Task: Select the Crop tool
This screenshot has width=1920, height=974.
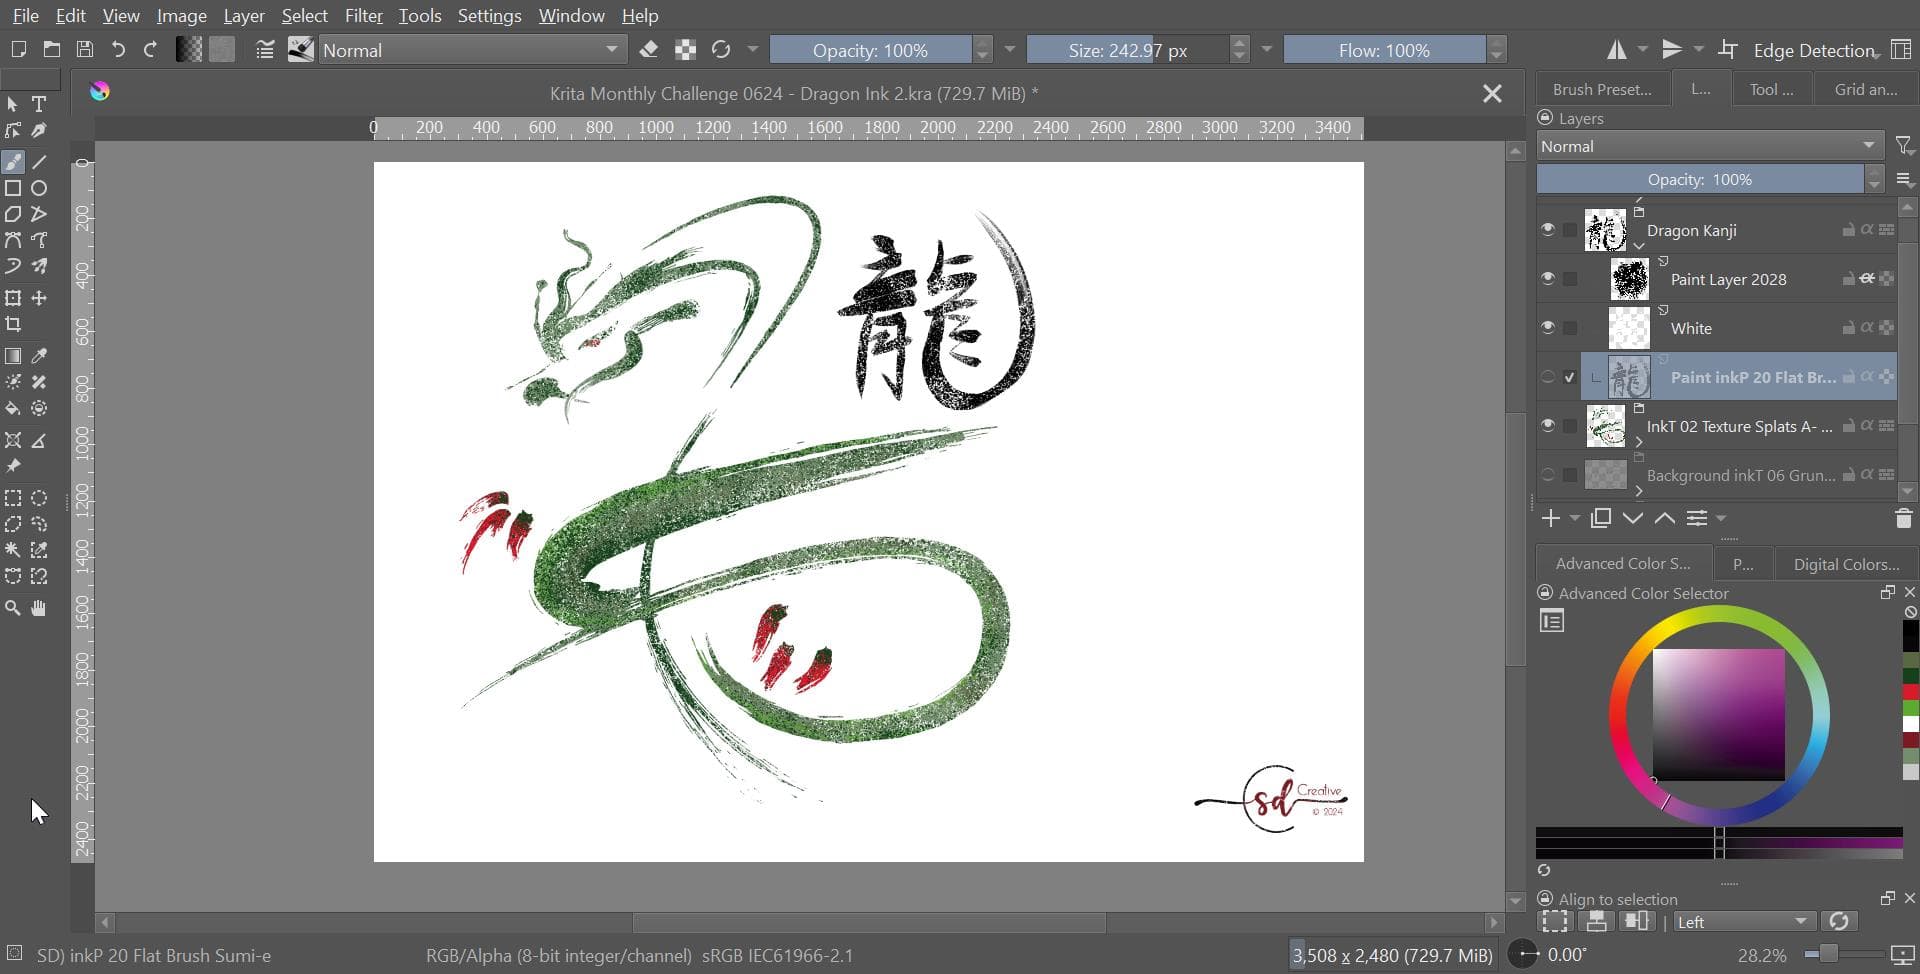Action: (13, 324)
